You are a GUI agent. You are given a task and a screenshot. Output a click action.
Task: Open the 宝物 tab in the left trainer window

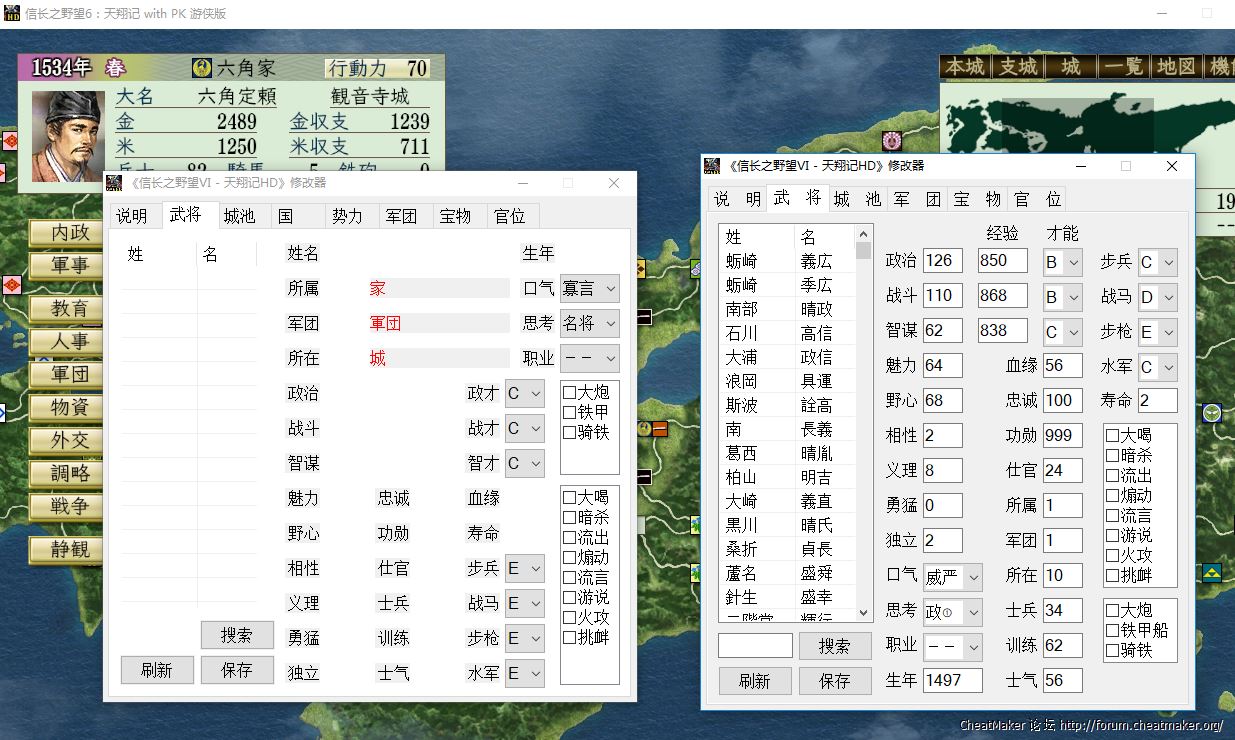click(455, 216)
